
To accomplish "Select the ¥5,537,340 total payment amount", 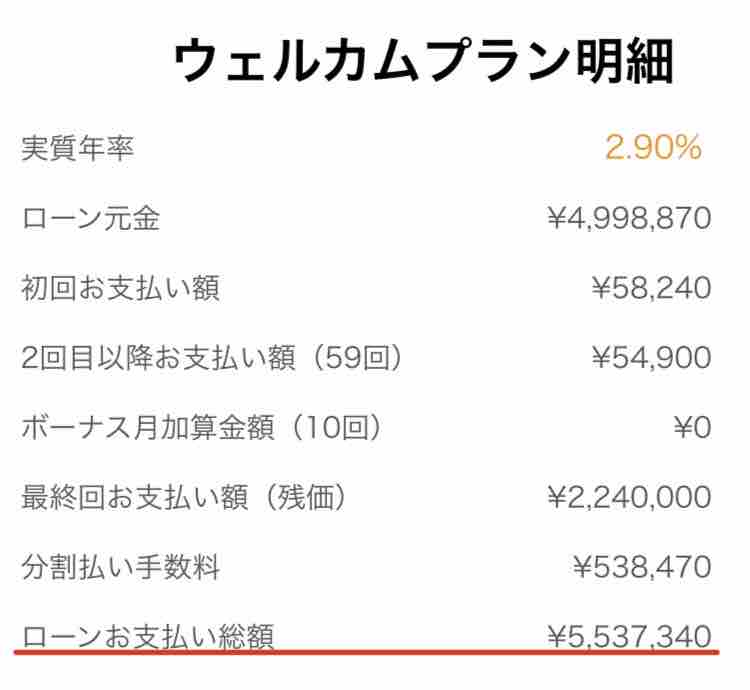I will pyautogui.click(x=629, y=635).
